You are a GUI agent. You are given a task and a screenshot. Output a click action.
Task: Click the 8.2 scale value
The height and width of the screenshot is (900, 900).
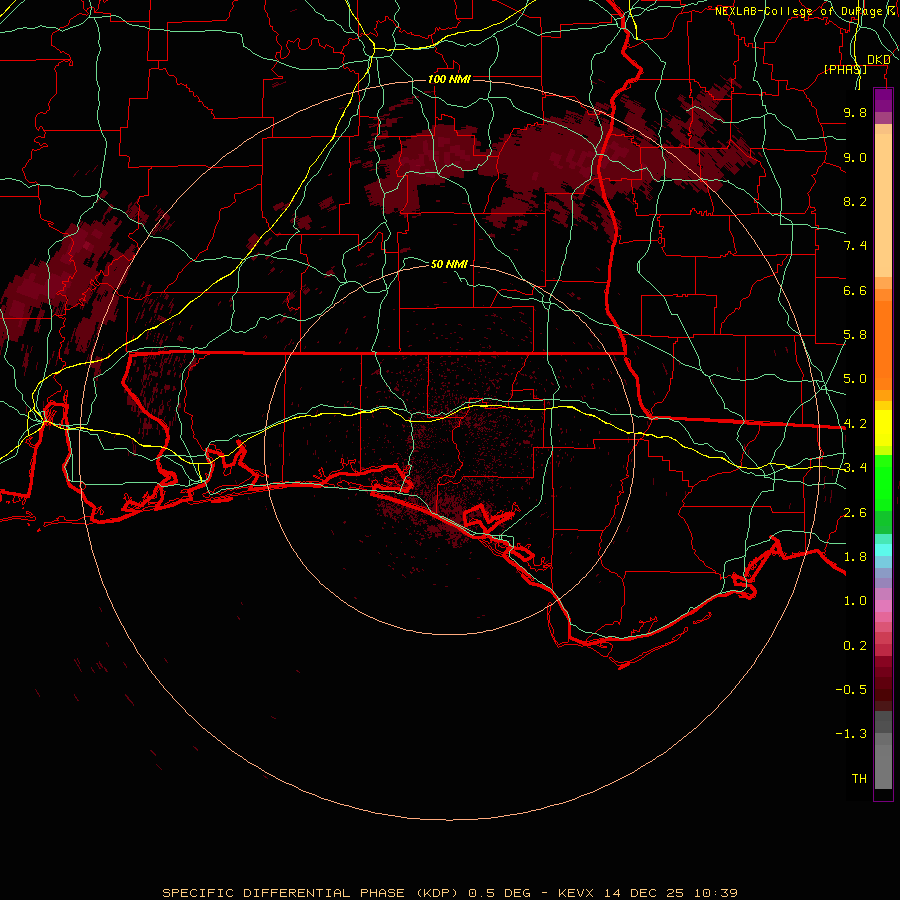[855, 201]
